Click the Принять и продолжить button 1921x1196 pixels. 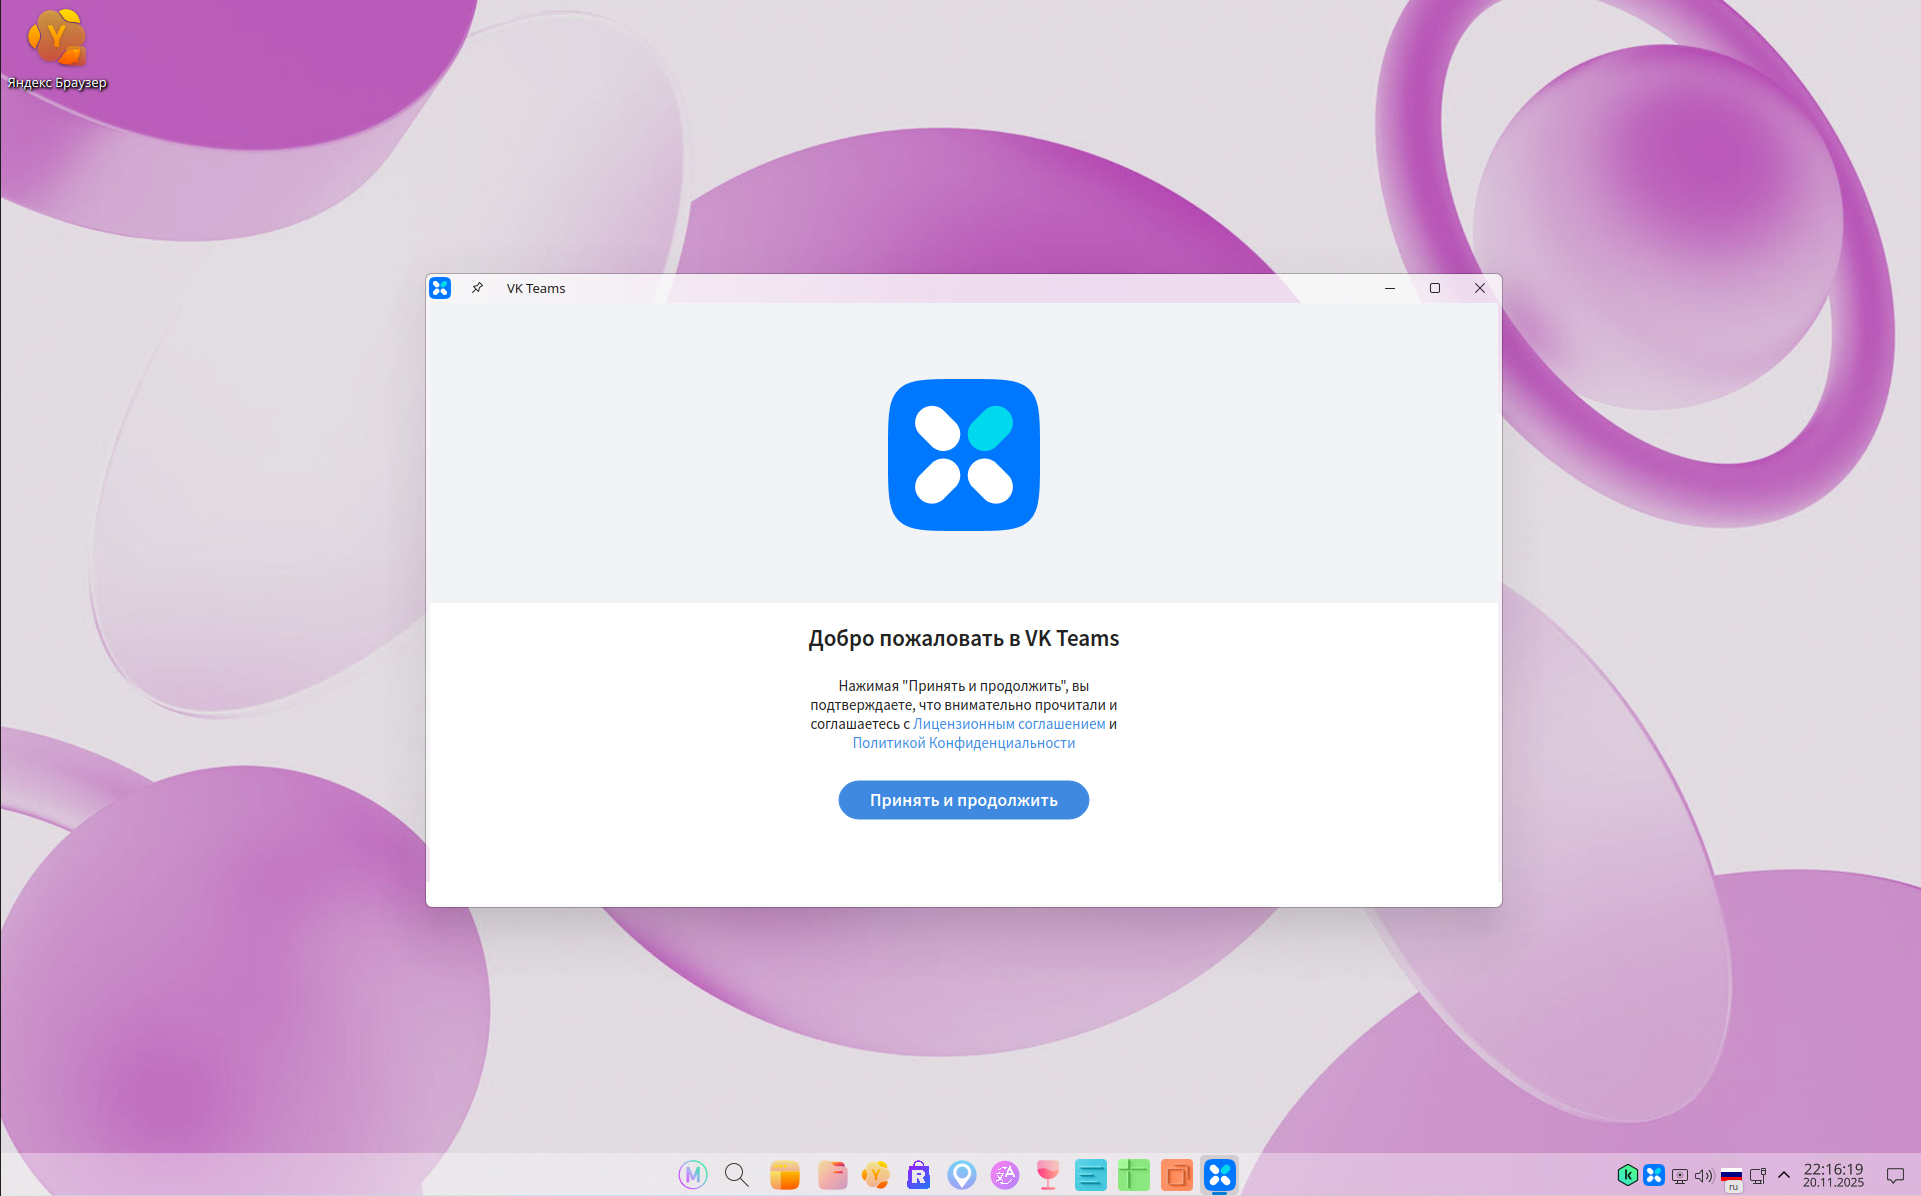pyautogui.click(x=963, y=800)
